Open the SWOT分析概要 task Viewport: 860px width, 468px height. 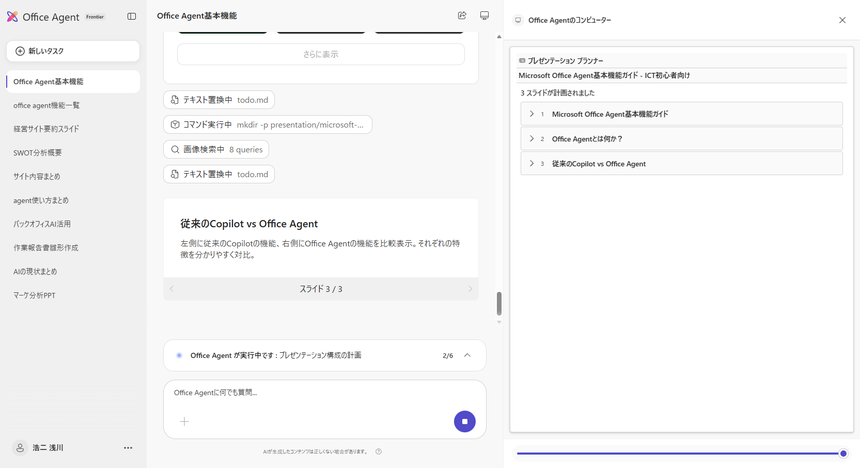(37, 153)
